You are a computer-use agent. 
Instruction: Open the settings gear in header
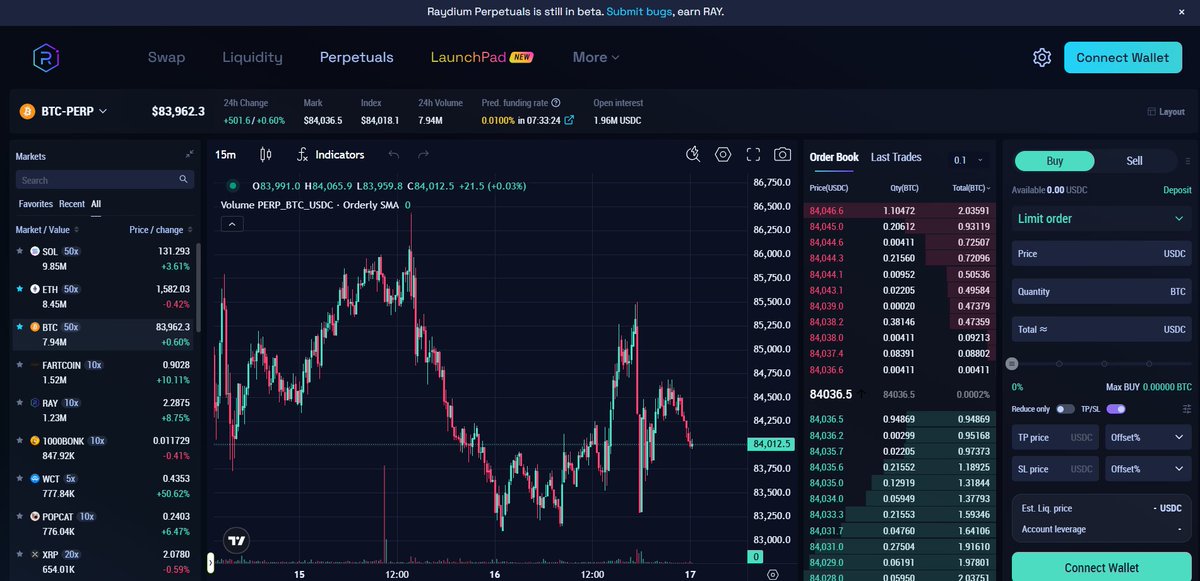click(x=1042, y=57)
